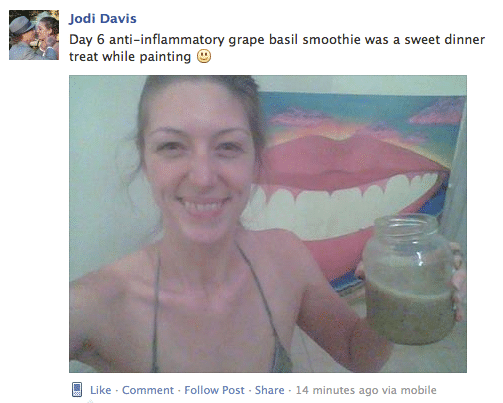Screen dimensions: 503x403
Task: Click the "Day 6 anti-inflammatory" post text line
Action: 277,40
